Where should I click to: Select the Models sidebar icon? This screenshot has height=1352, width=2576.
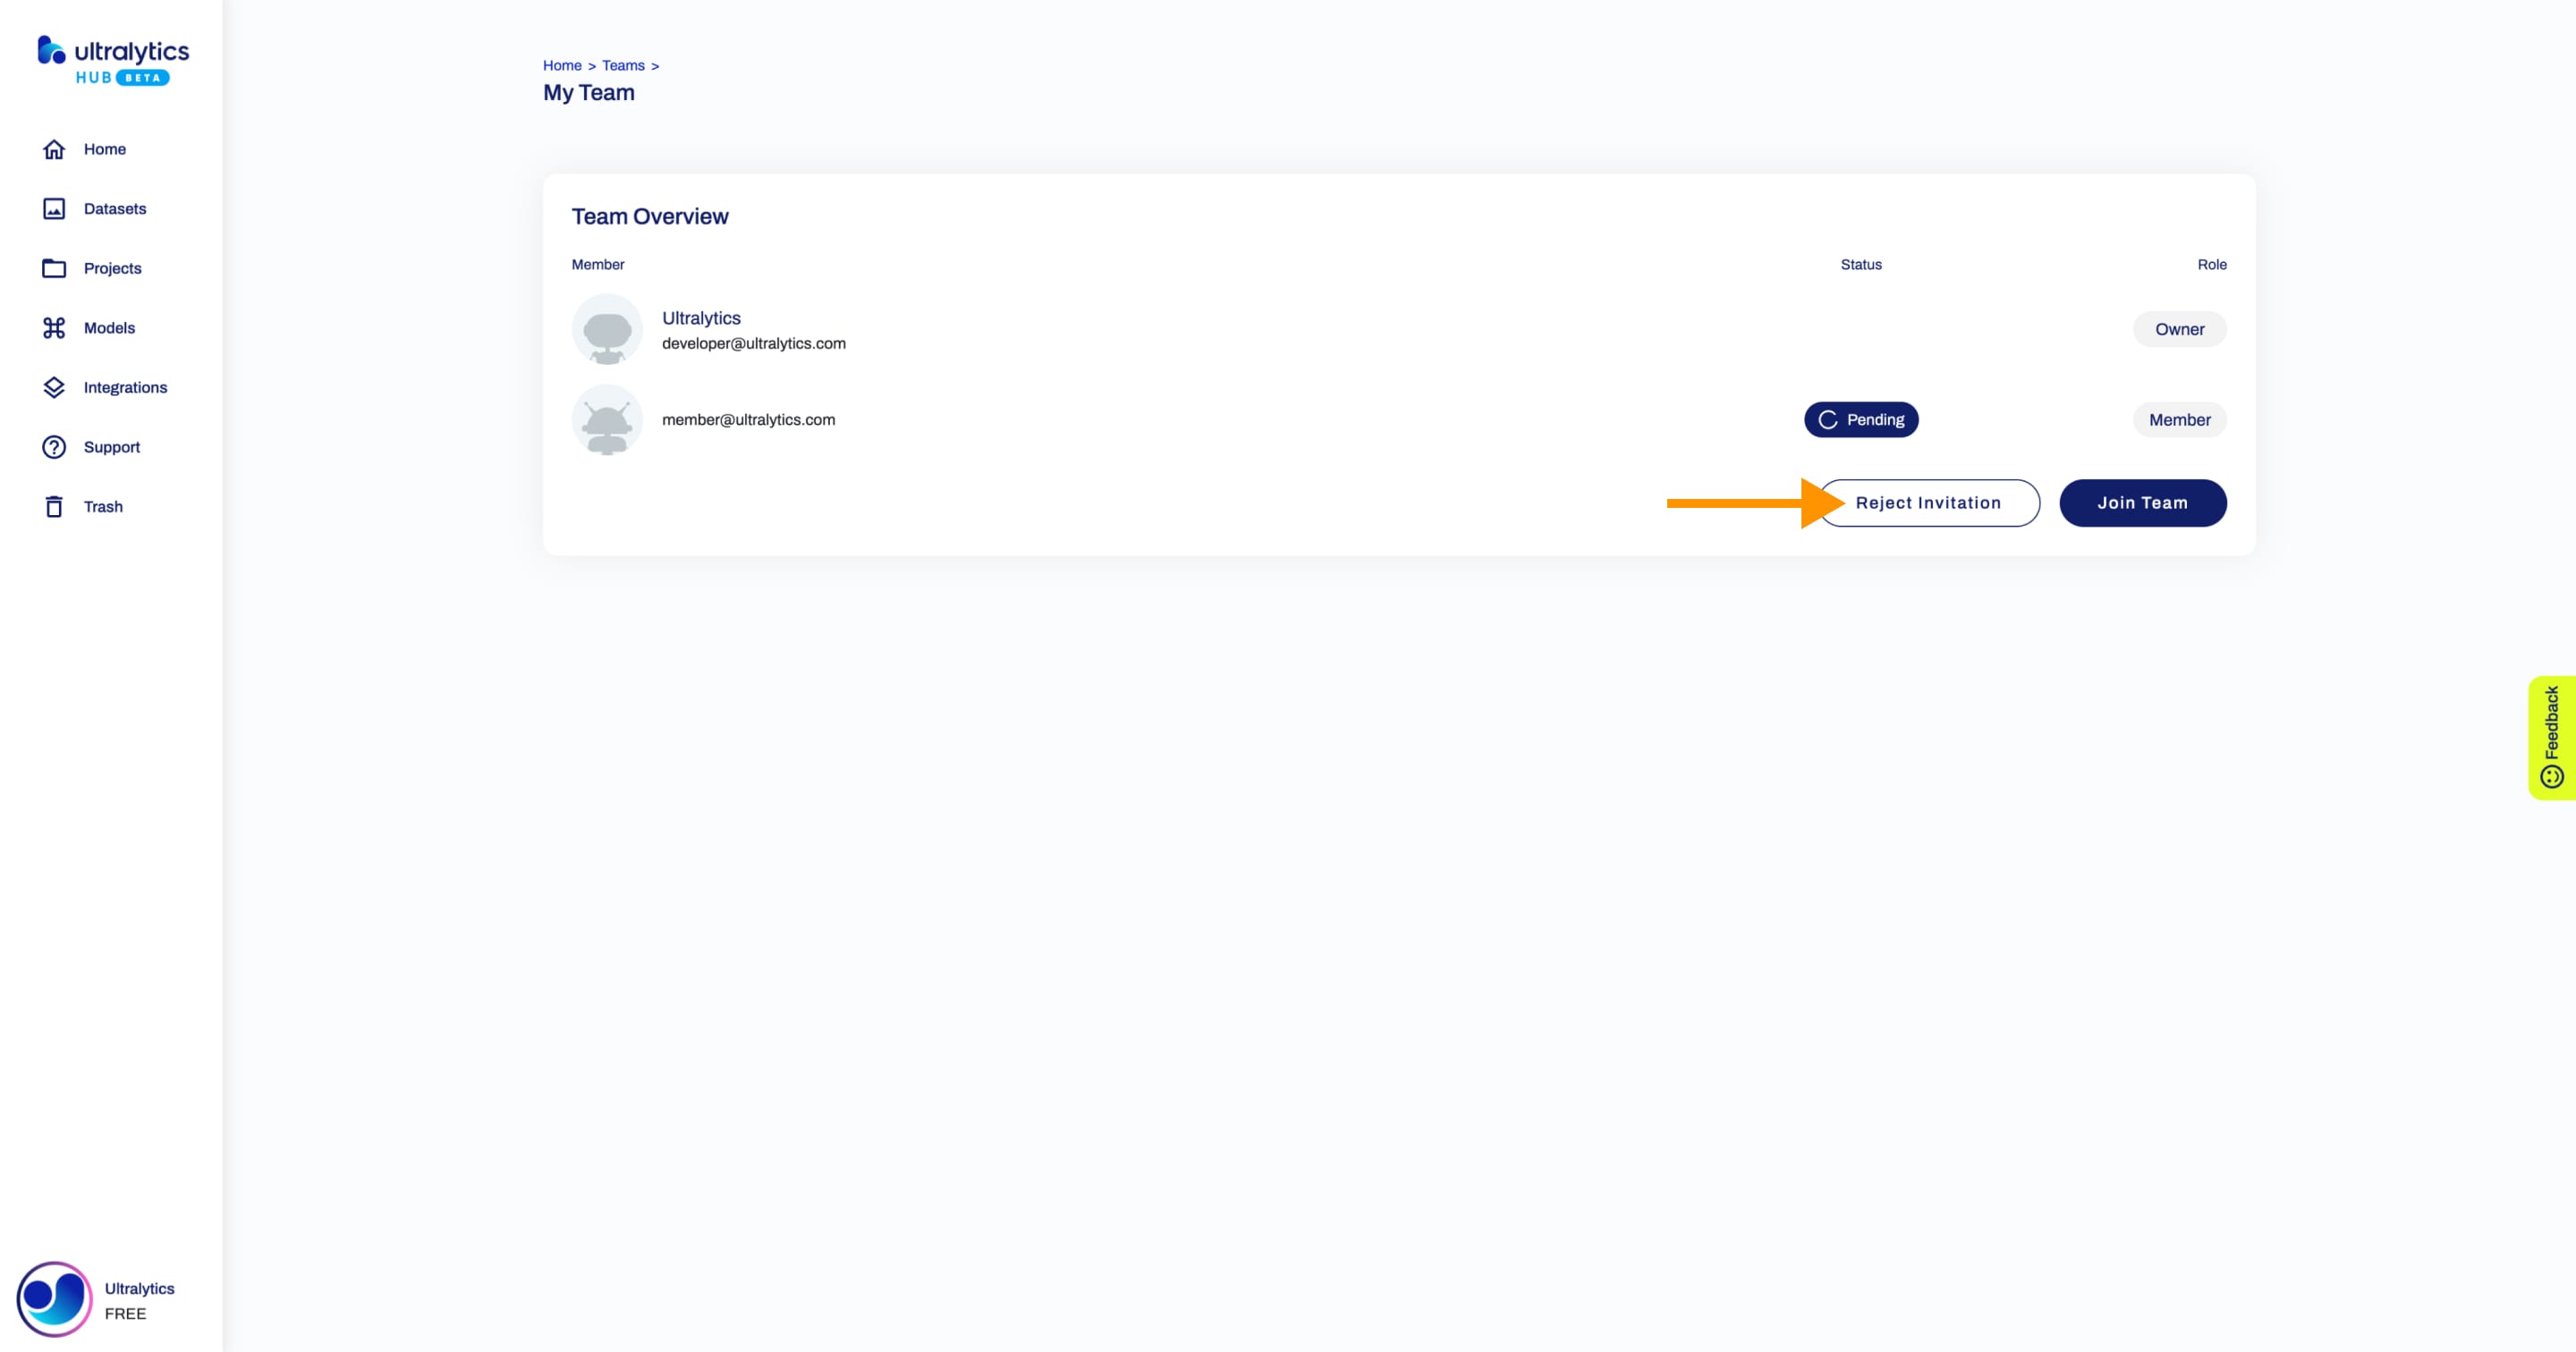53,327
